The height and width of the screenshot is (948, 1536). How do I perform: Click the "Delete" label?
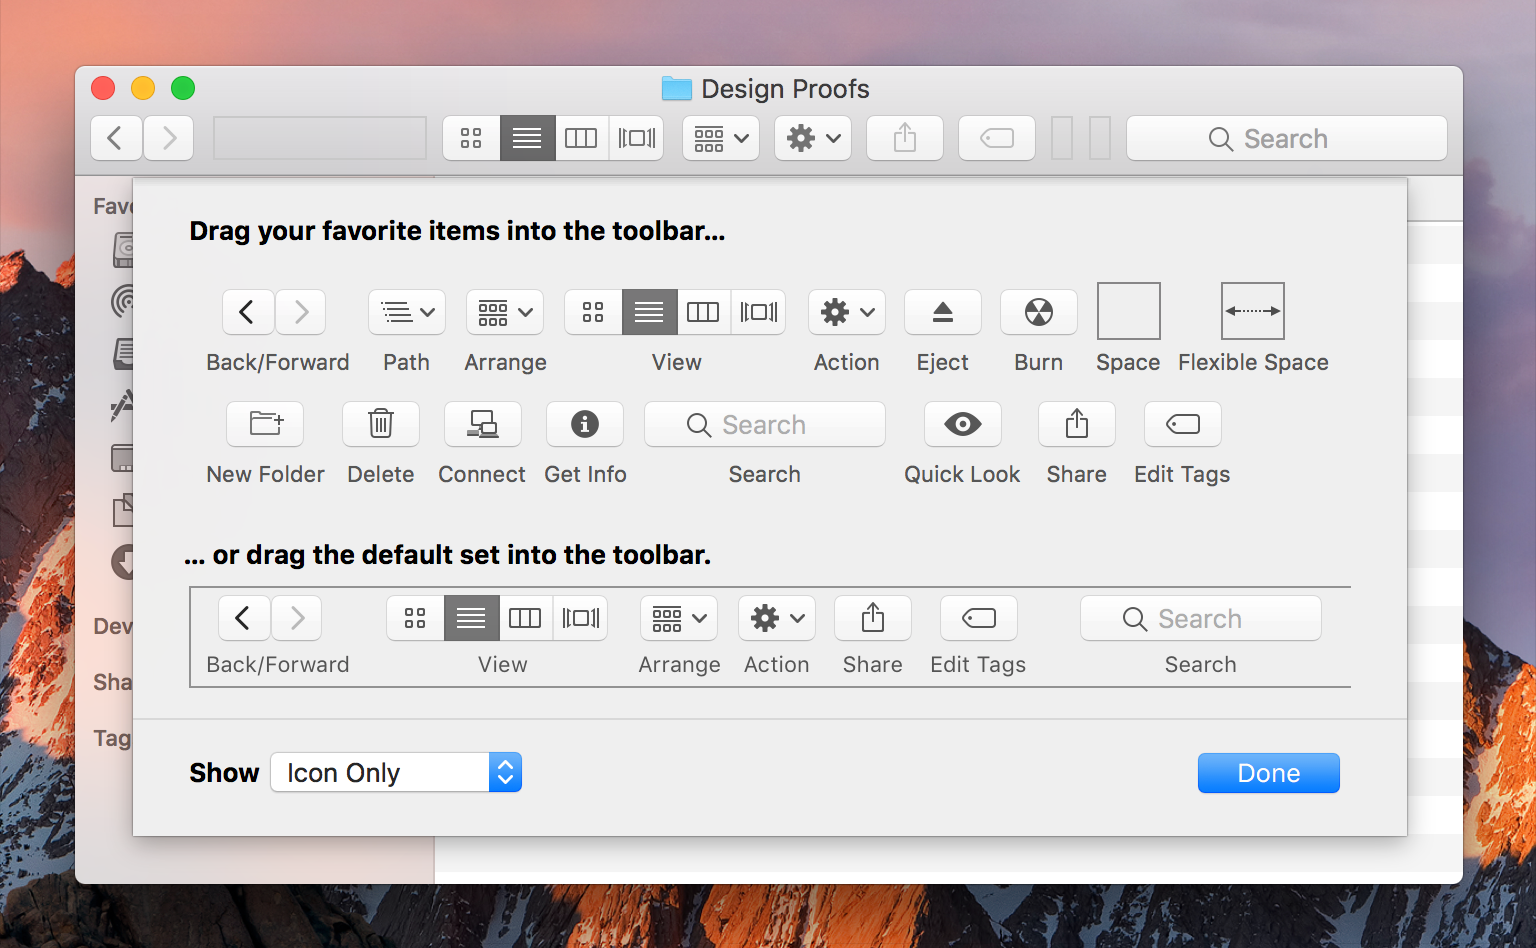click(380, 474)
